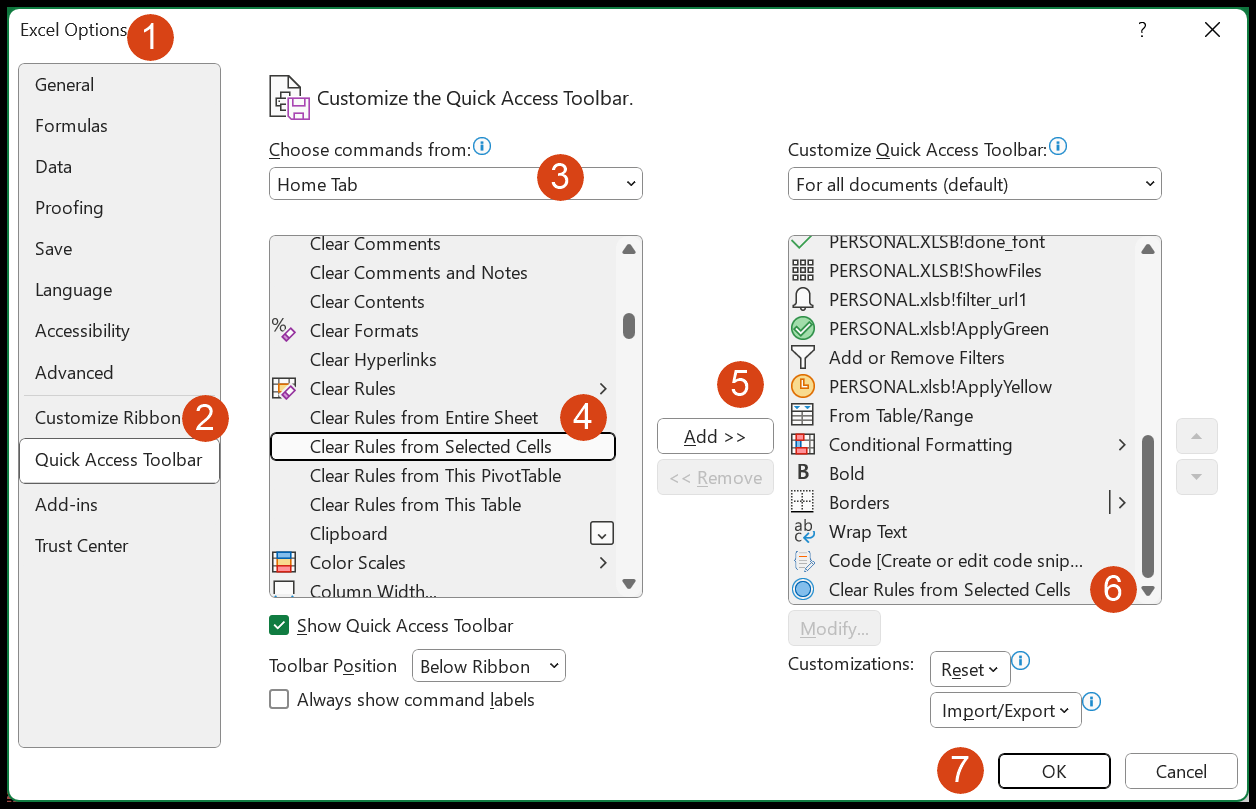
Task: Uncheck Show Quick Access Toolbar
Action: coord(279,625)
